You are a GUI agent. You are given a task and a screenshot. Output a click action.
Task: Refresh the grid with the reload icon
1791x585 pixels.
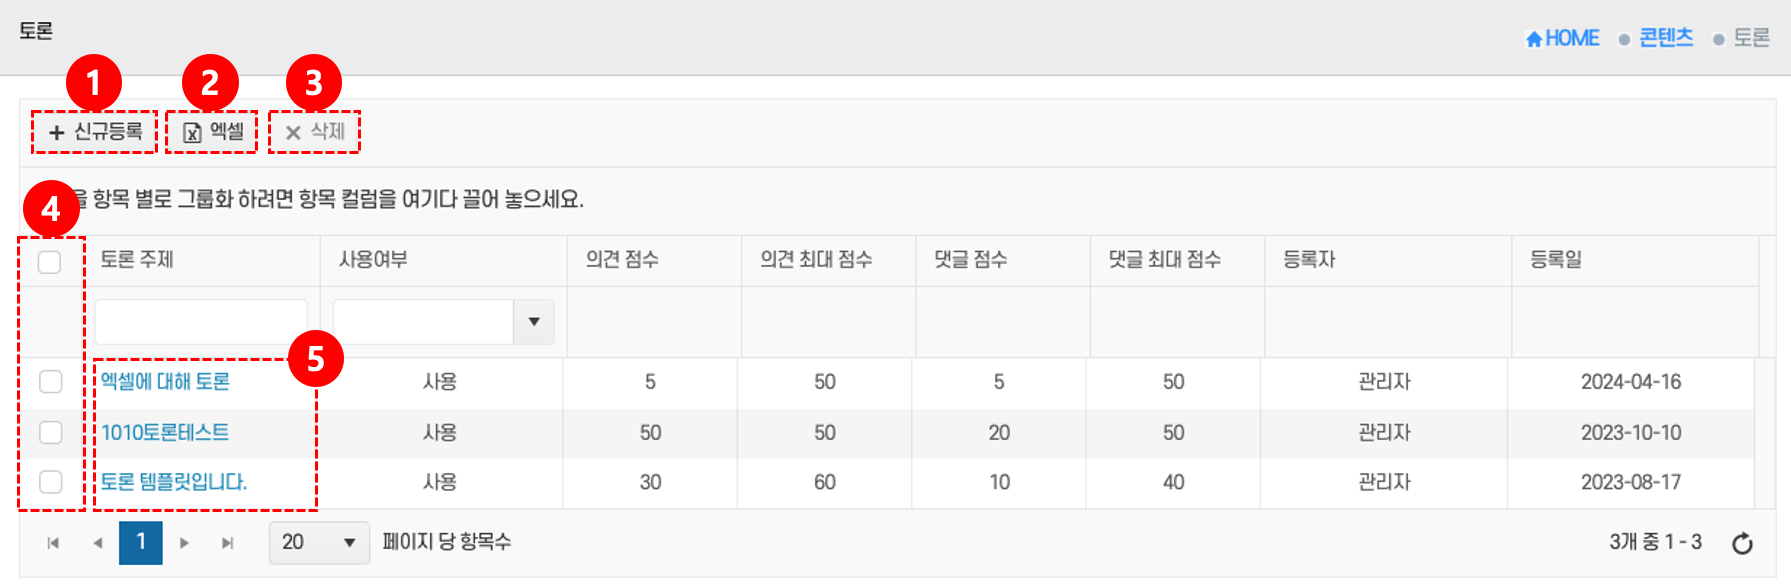coord(1742,543)
